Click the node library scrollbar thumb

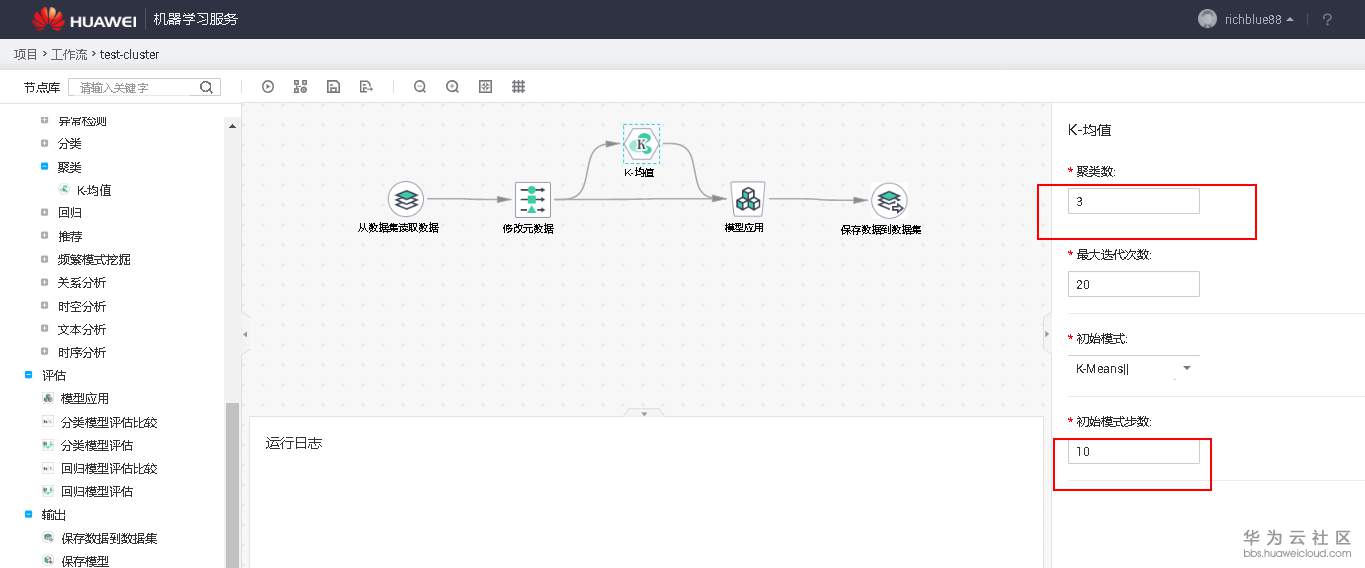click(232, 485)
